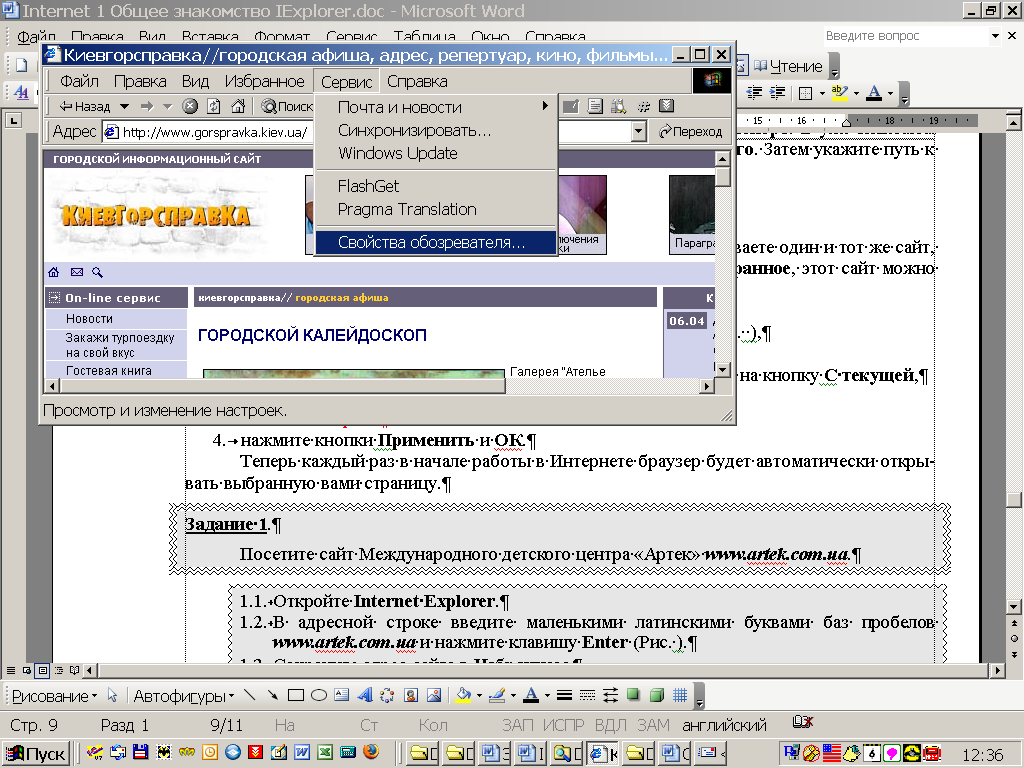Open the Search (Поиск) button in IE
This screenshot has height=768, width=1024.
tap(287, 106)
